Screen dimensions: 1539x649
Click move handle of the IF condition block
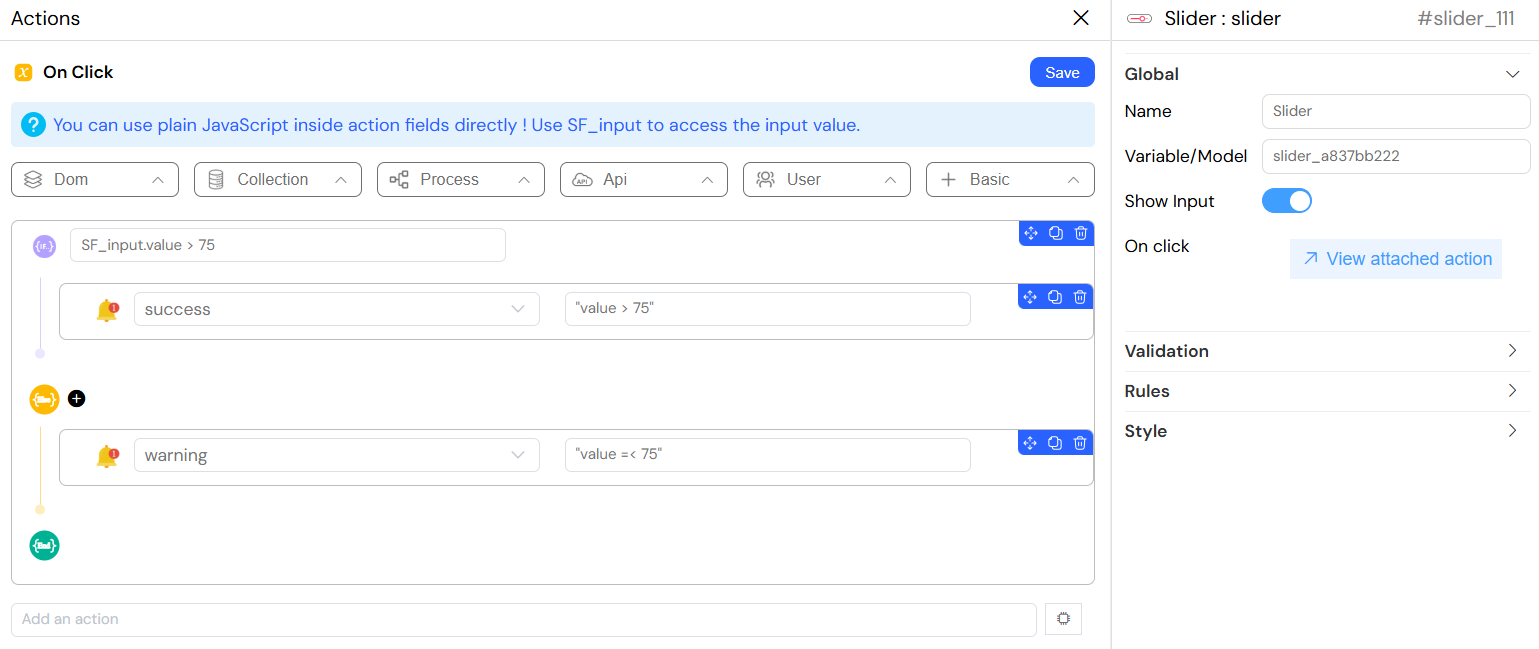point(1031,233)
